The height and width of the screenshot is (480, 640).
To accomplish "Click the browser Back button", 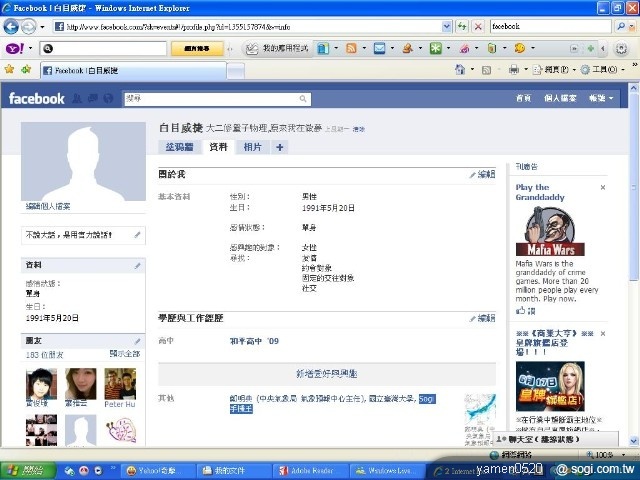I will pyautogui.click(x=11, y=27).
